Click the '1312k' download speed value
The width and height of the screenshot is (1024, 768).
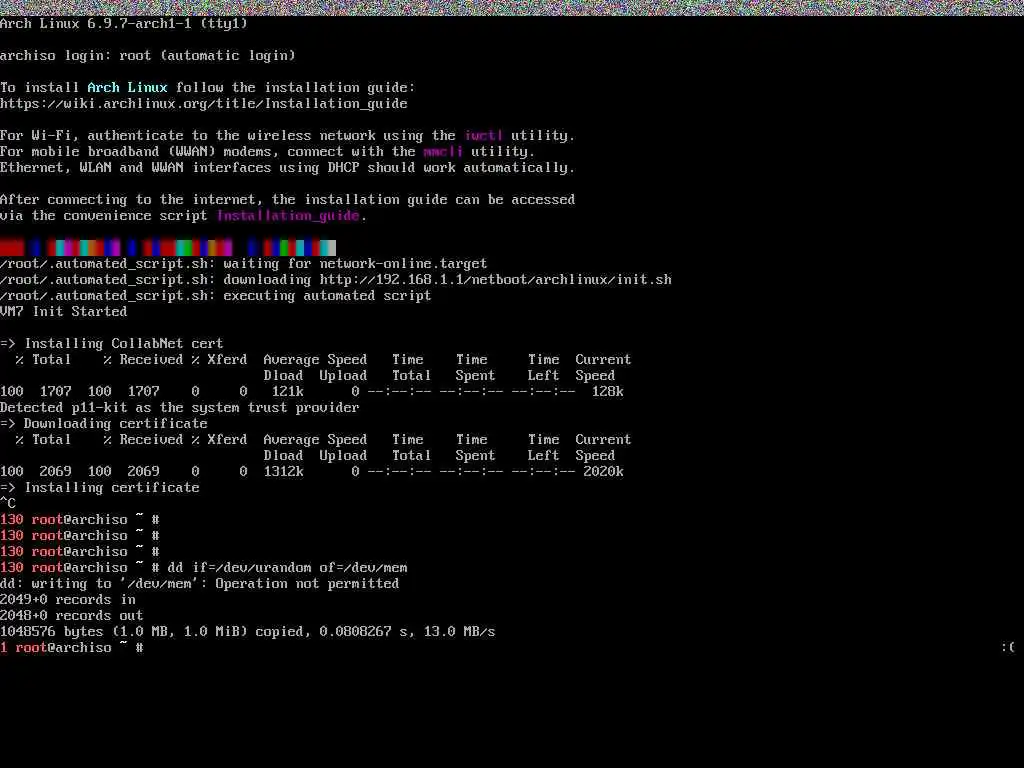coord(283,472)
